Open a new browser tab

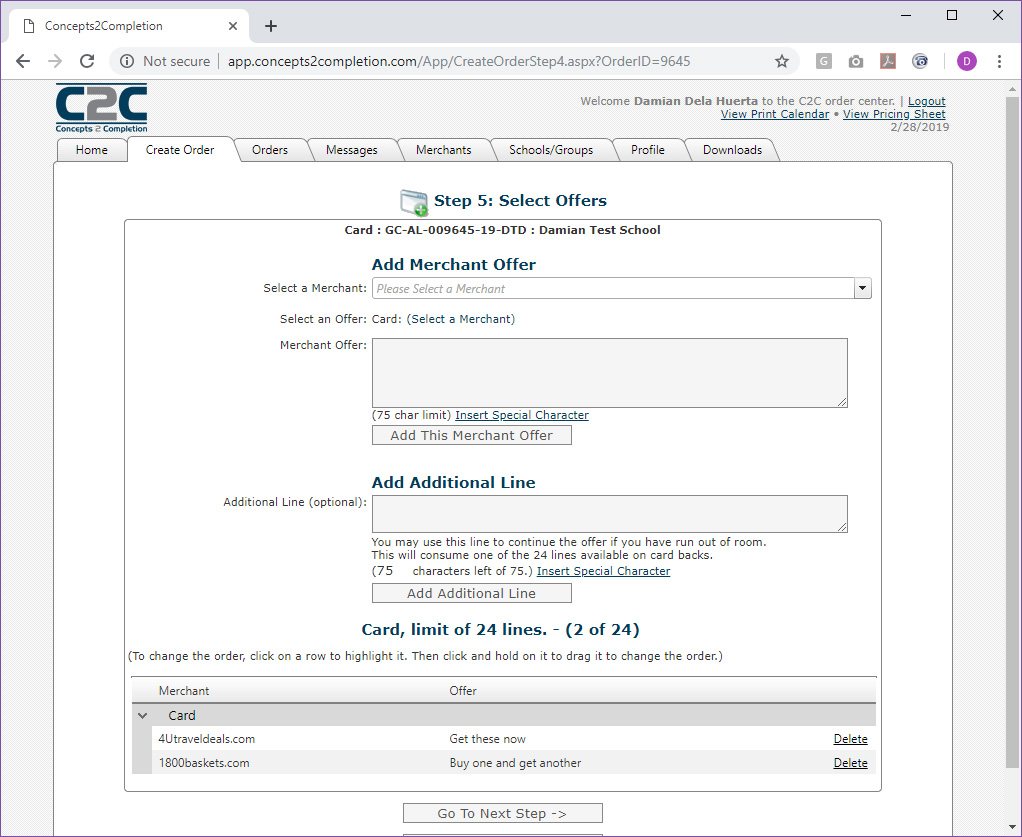click(271, 26)
